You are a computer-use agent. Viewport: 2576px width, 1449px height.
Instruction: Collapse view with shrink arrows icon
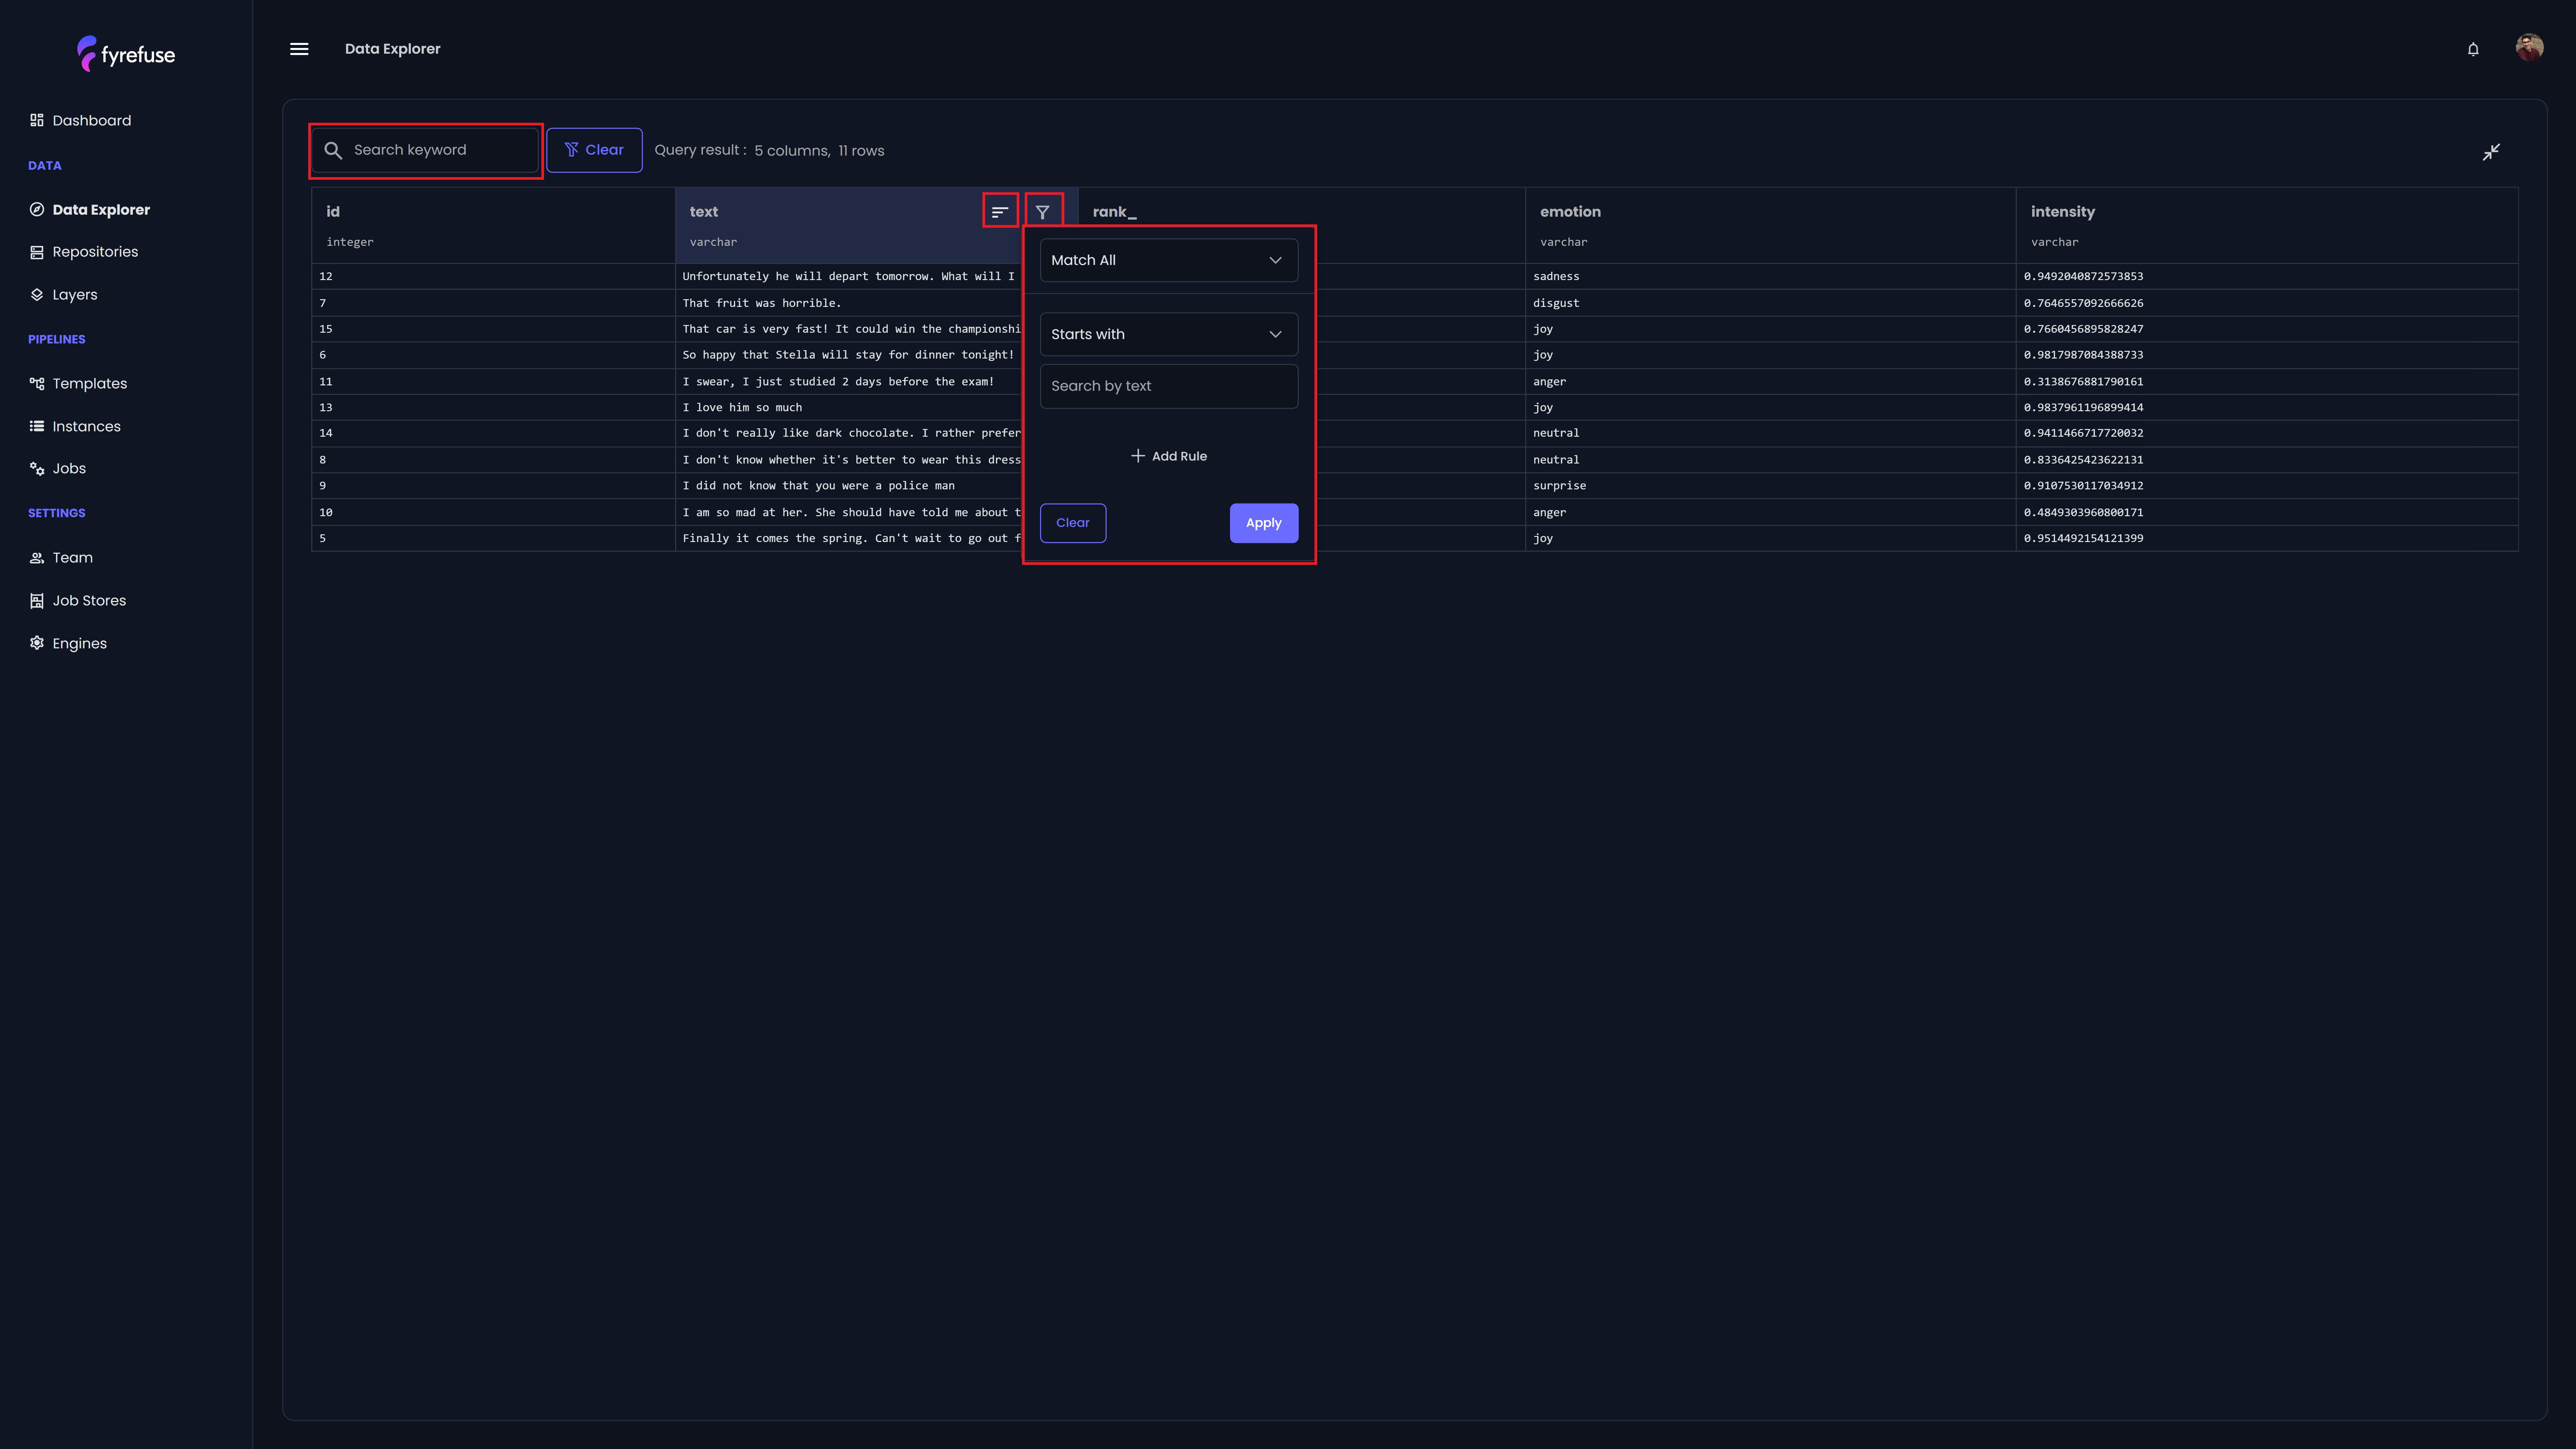pos(2491,152)
